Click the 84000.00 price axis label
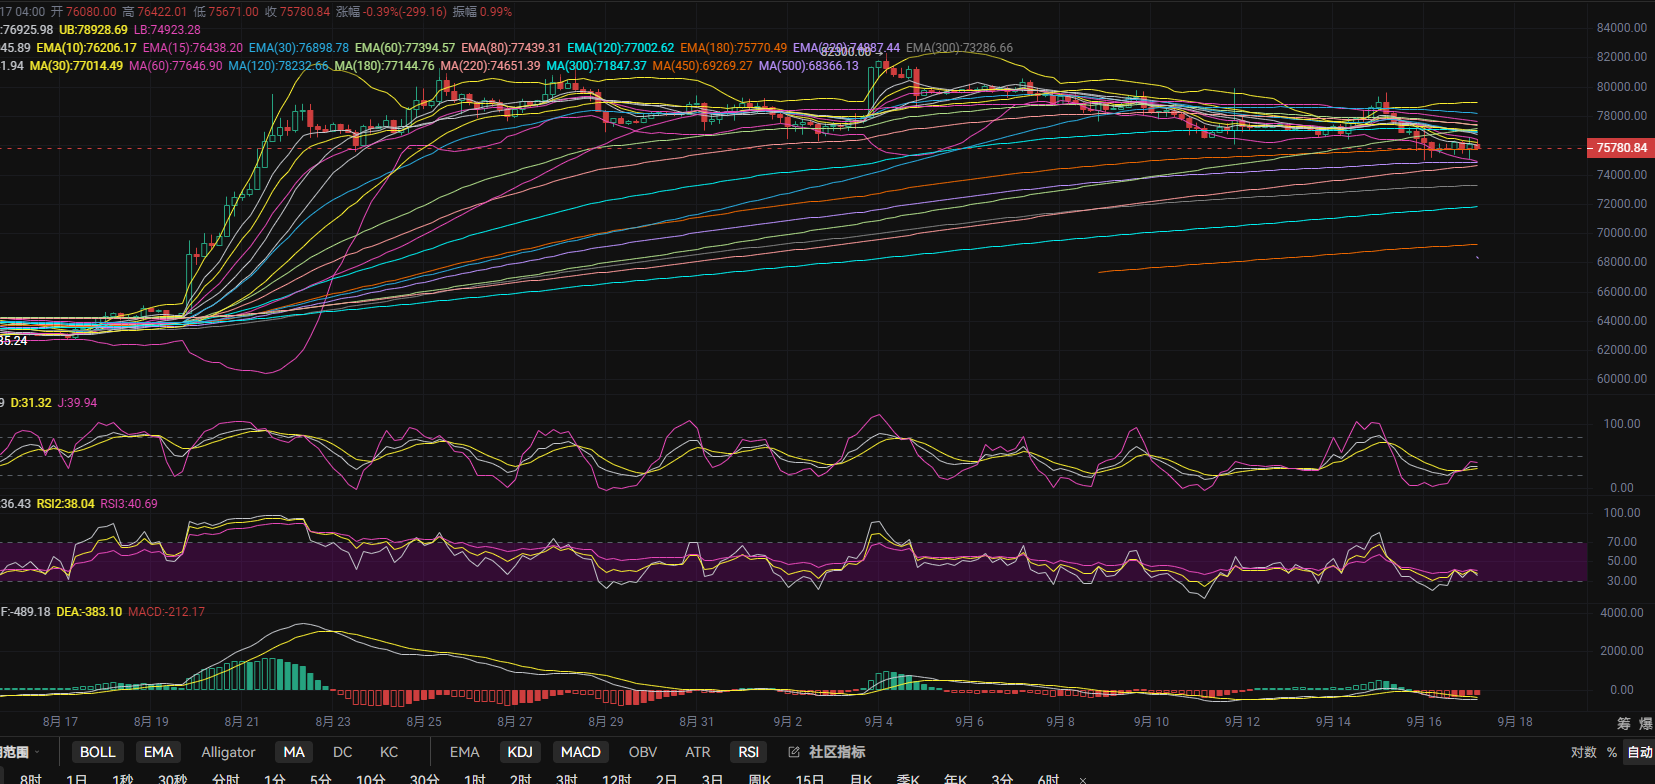The image size is (1655, 784). (1621, 27)
